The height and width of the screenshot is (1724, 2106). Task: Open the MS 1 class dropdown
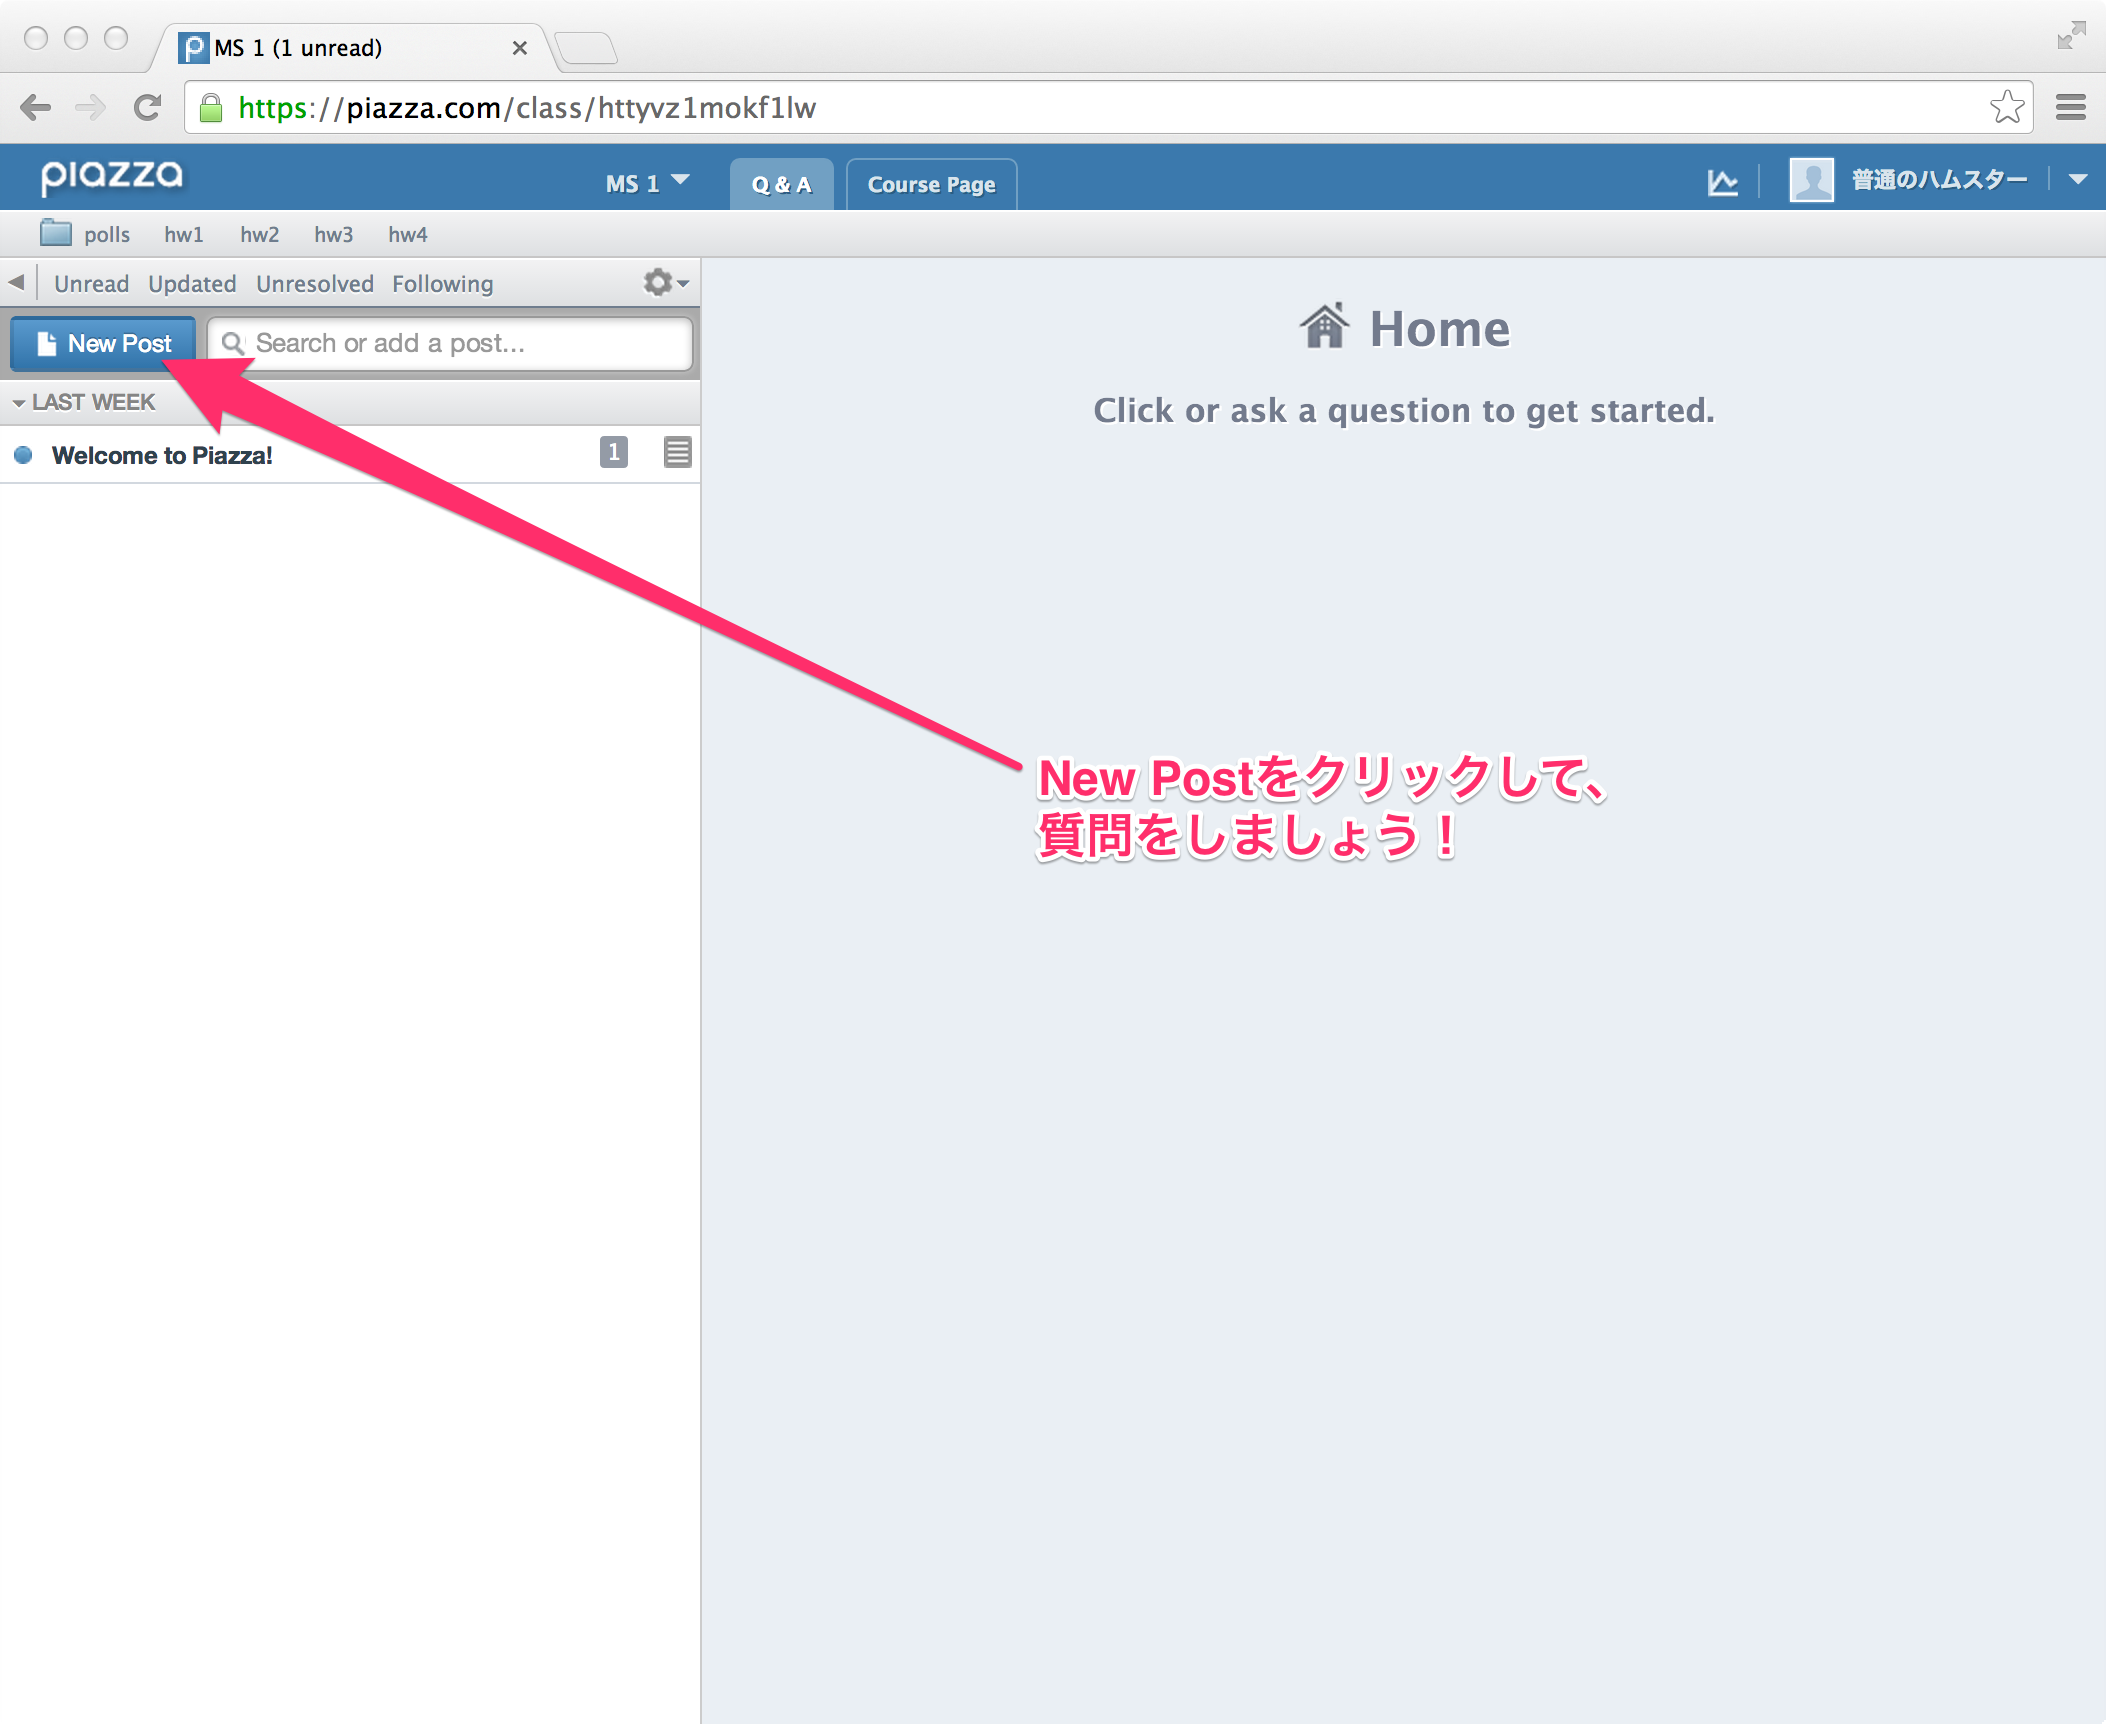646,183
